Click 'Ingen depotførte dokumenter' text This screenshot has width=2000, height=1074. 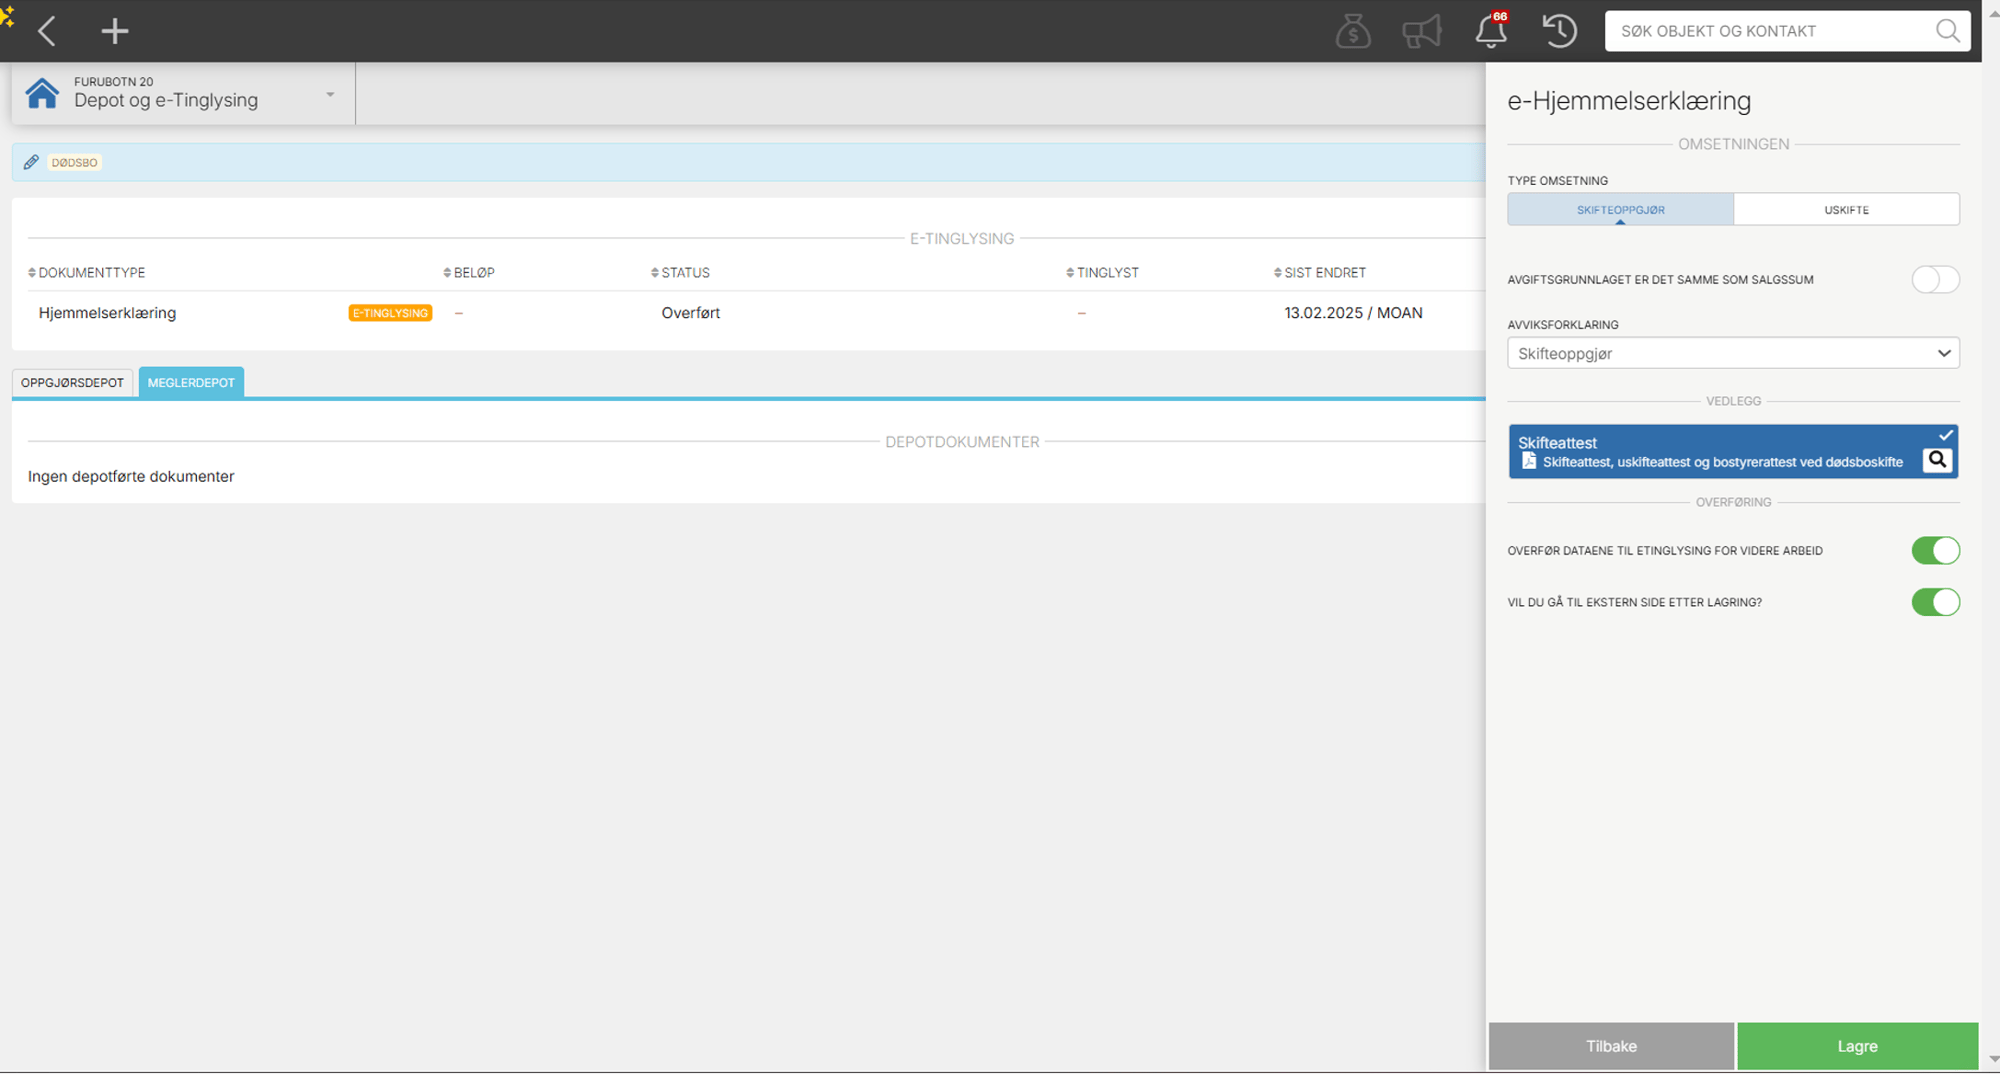point(131,477)
